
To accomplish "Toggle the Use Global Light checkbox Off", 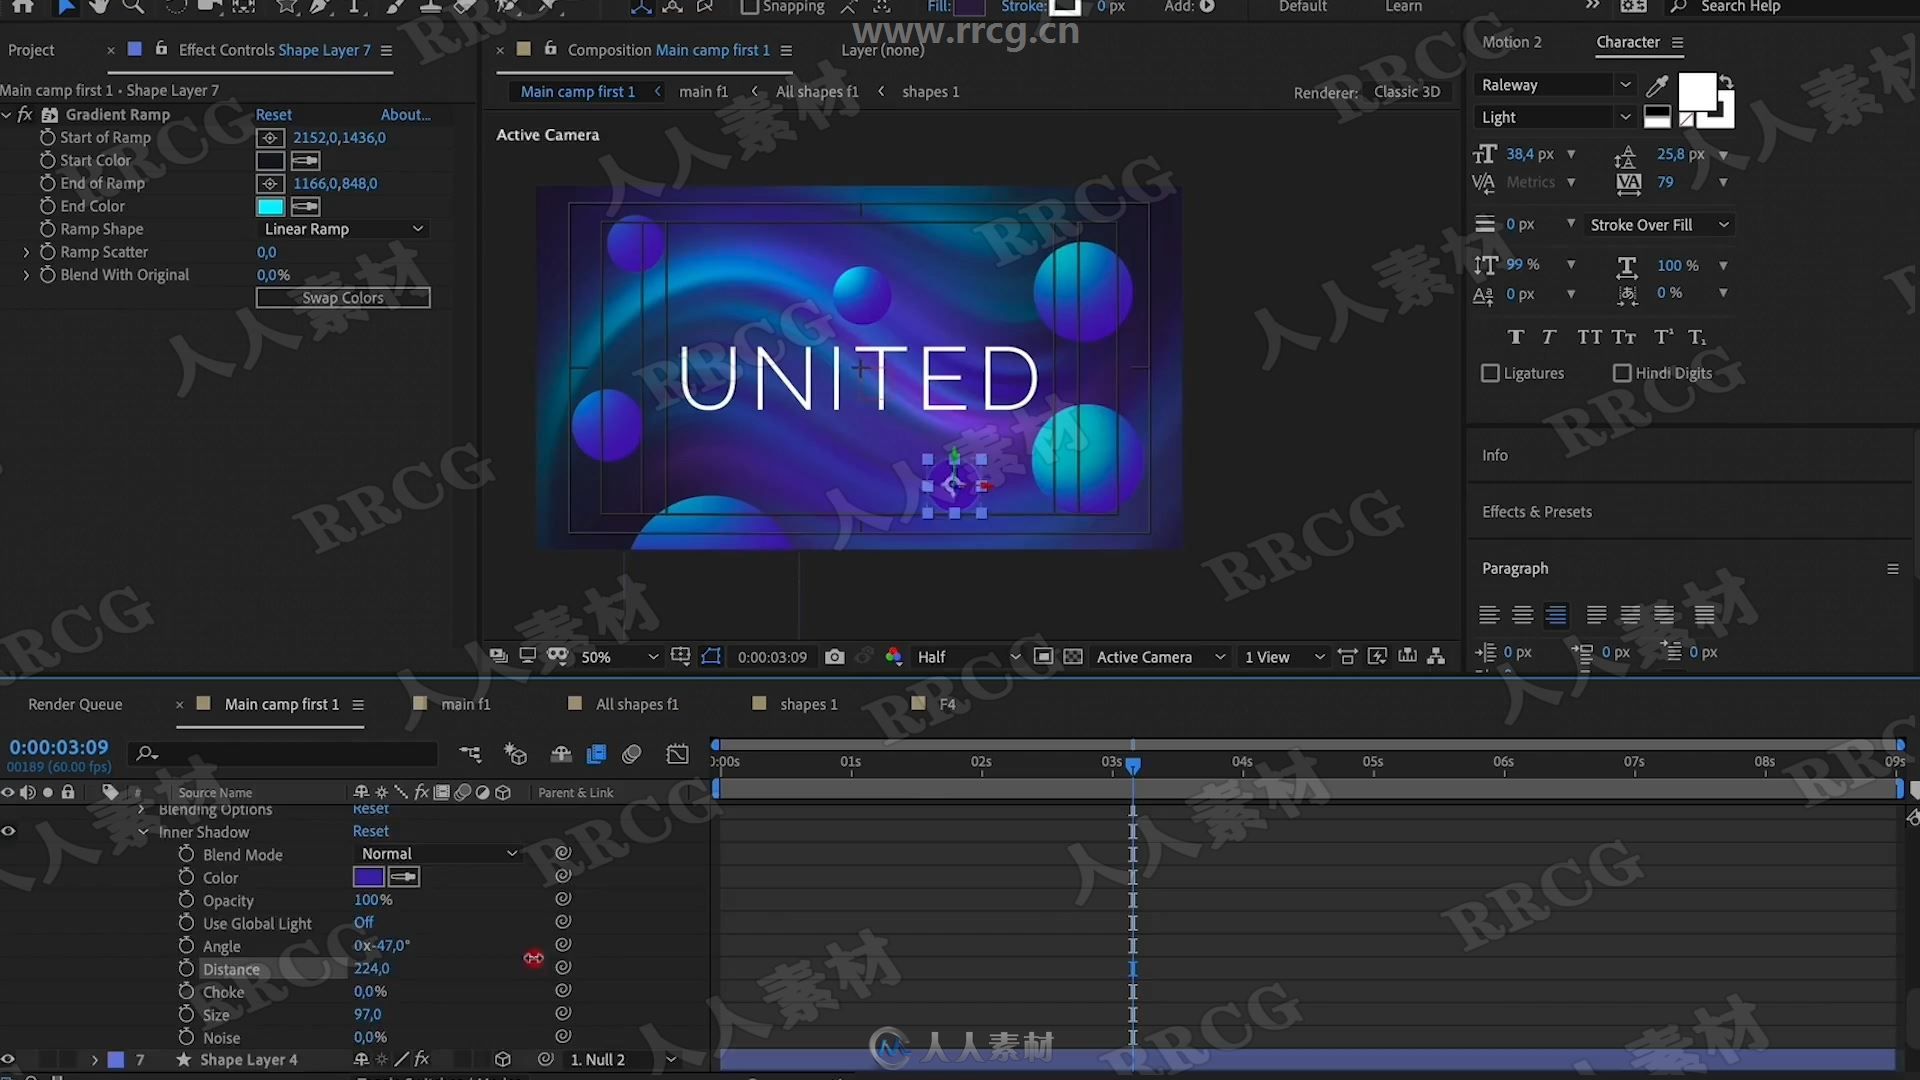I will [x=364, y=922].
